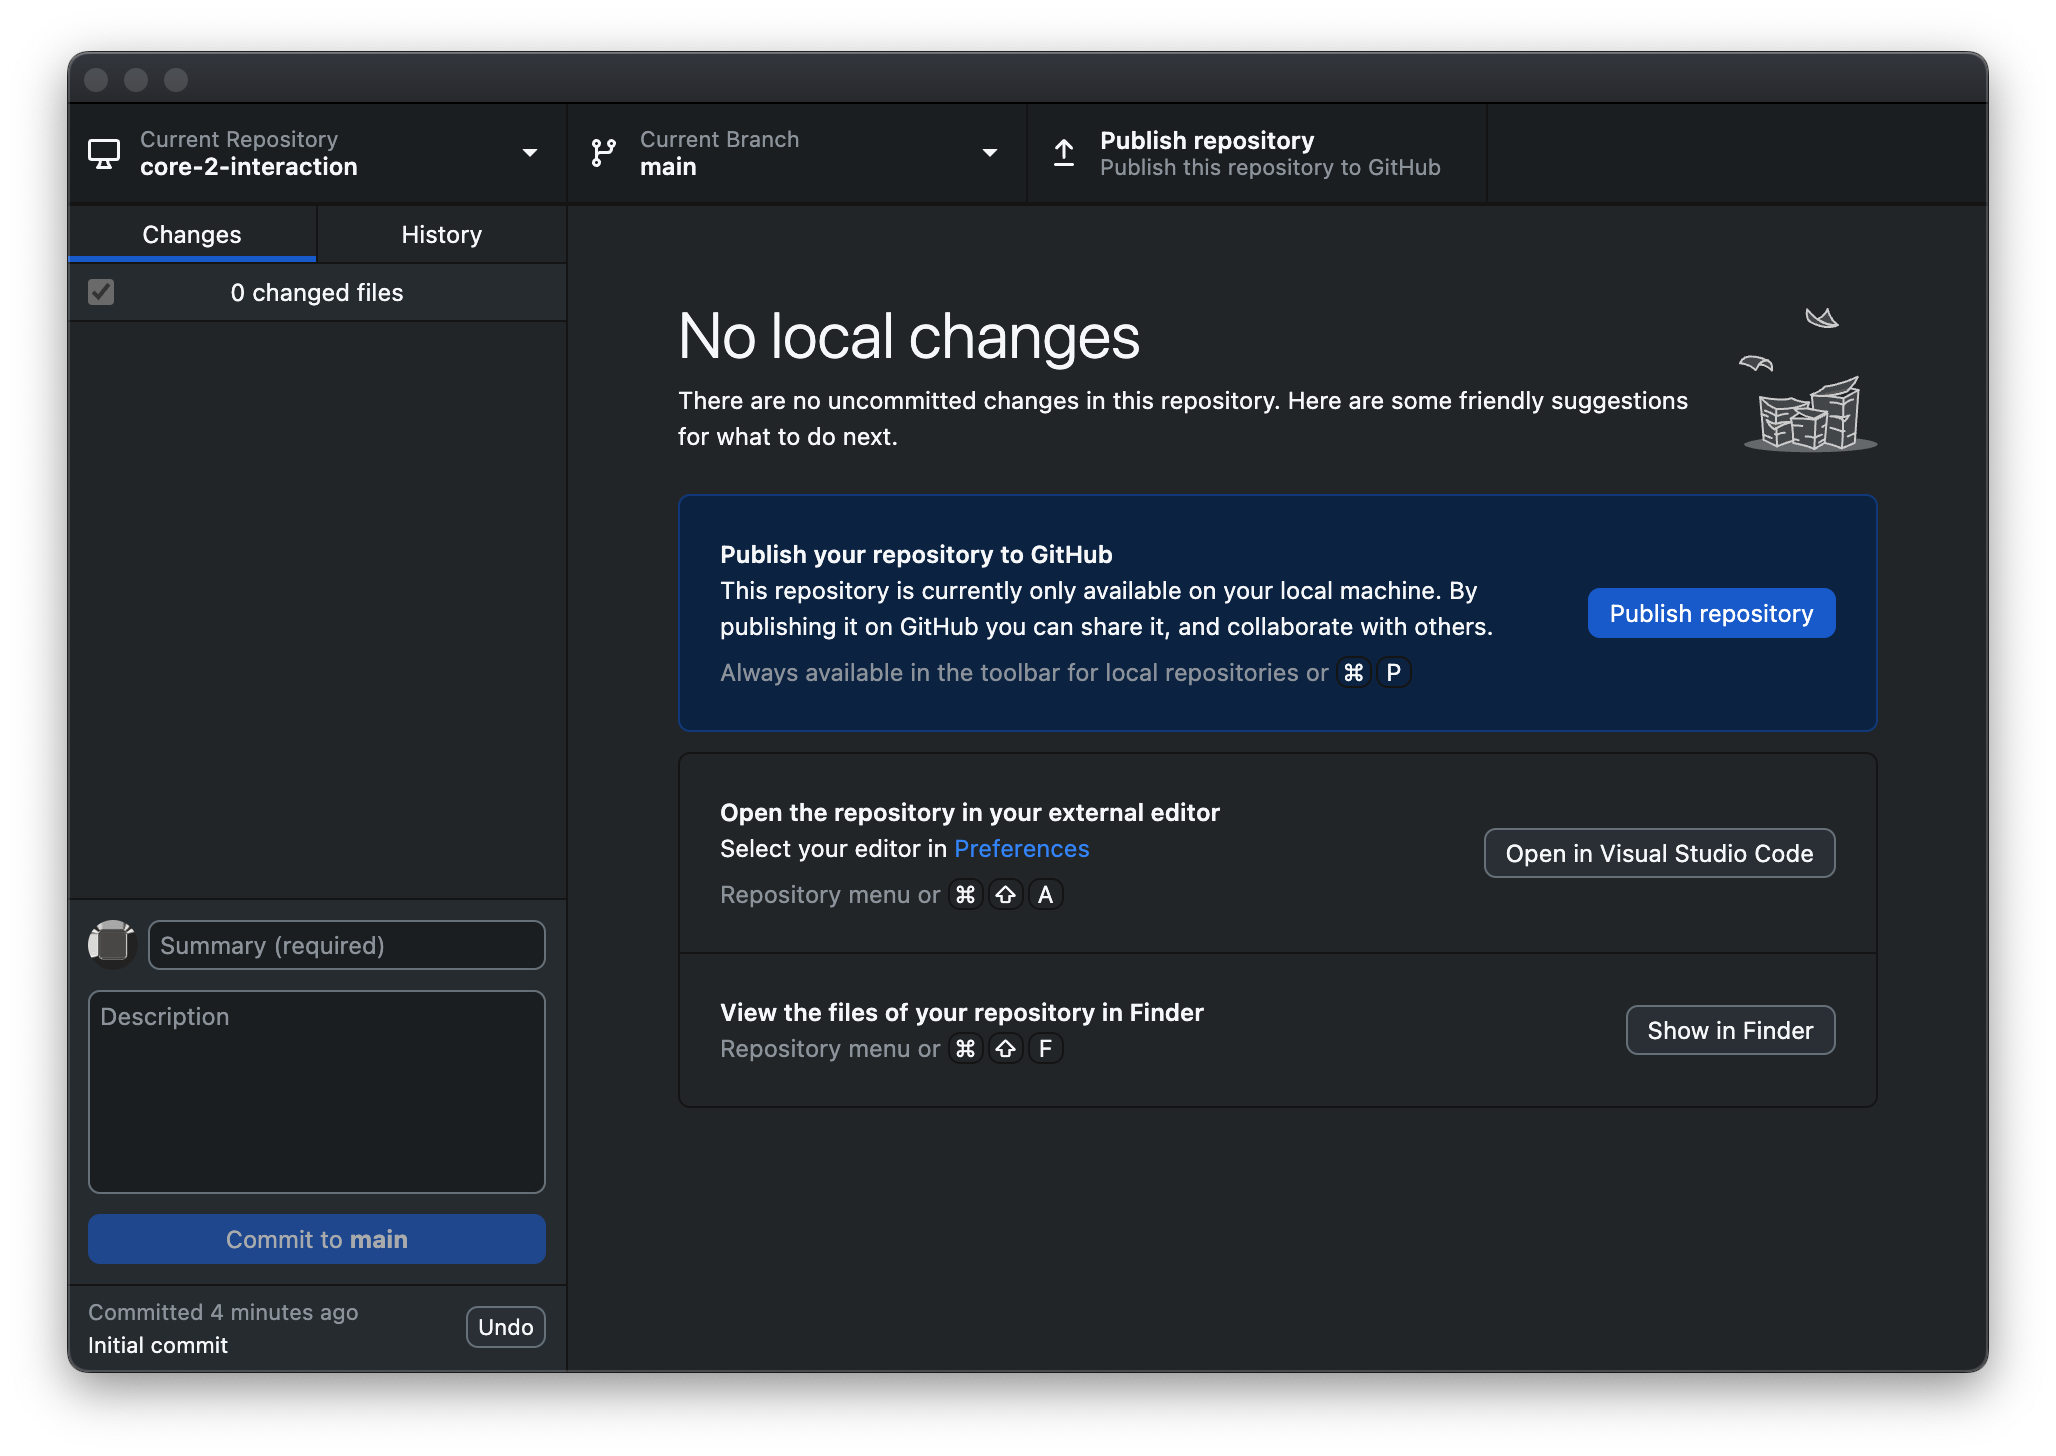Click the upload arrow publish icon

(1064, 153)
